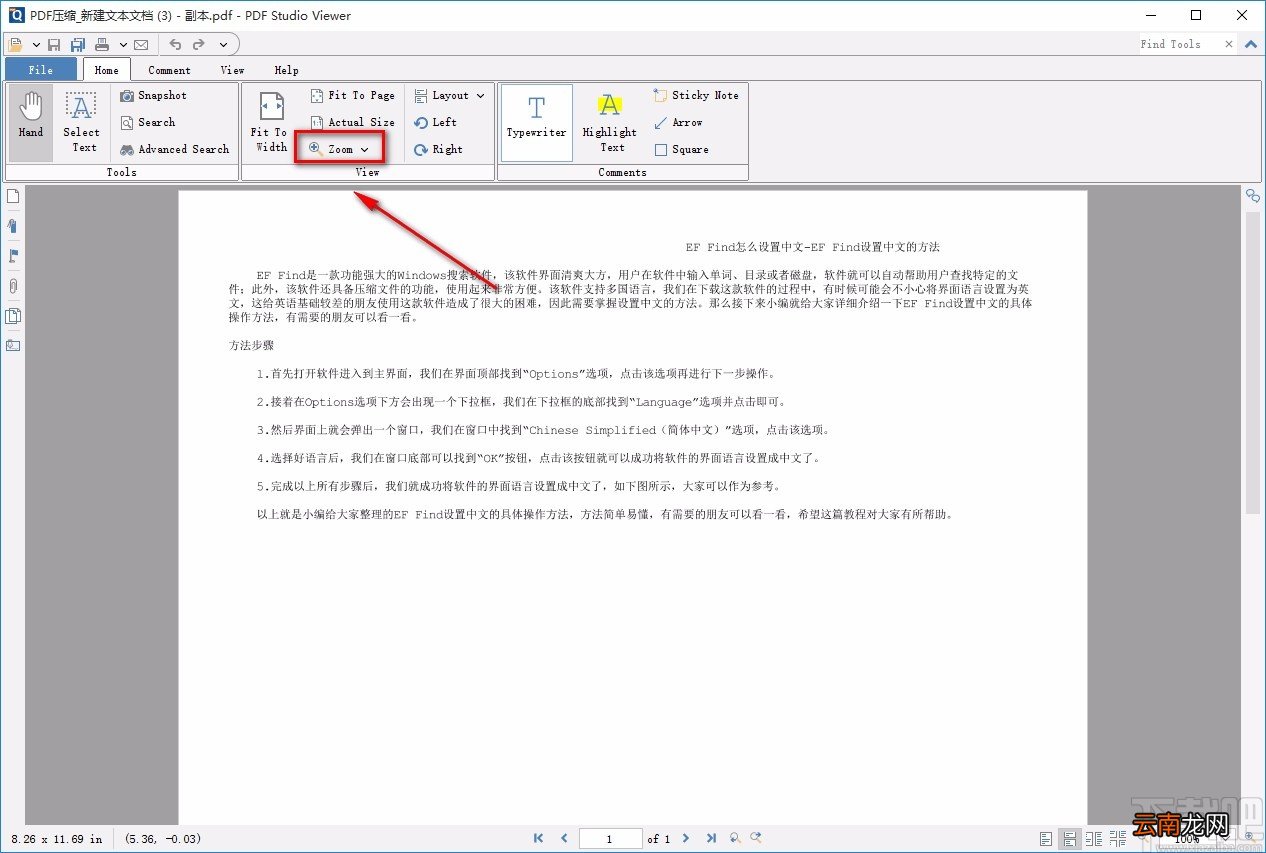Switch to single continuous layout in status bar
The height and width of the screenshot is (853, 1266).
(x=1070, y=838)
